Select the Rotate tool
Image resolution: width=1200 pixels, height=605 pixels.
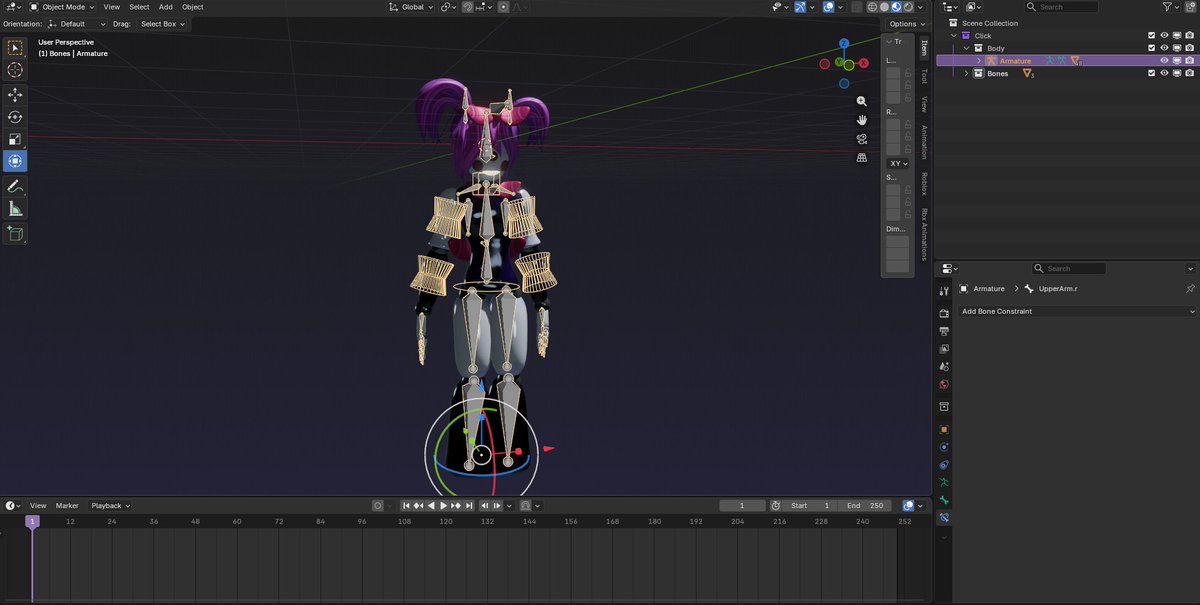15,117
